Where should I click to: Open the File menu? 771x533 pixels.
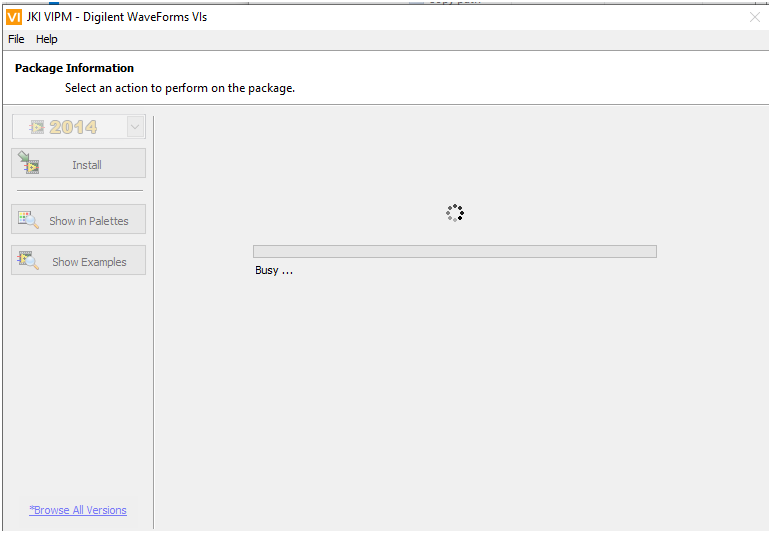click(16, 39)
